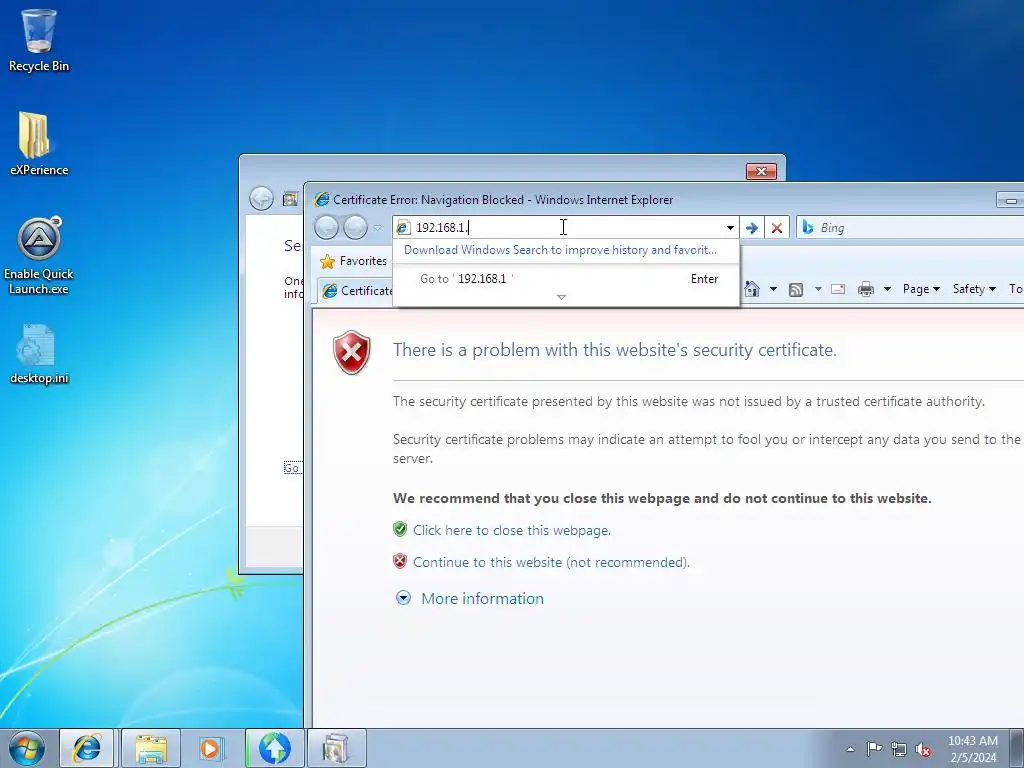Open the clock showing 10:43 AM
This screenshot has width=1024, height=768.
973,749
